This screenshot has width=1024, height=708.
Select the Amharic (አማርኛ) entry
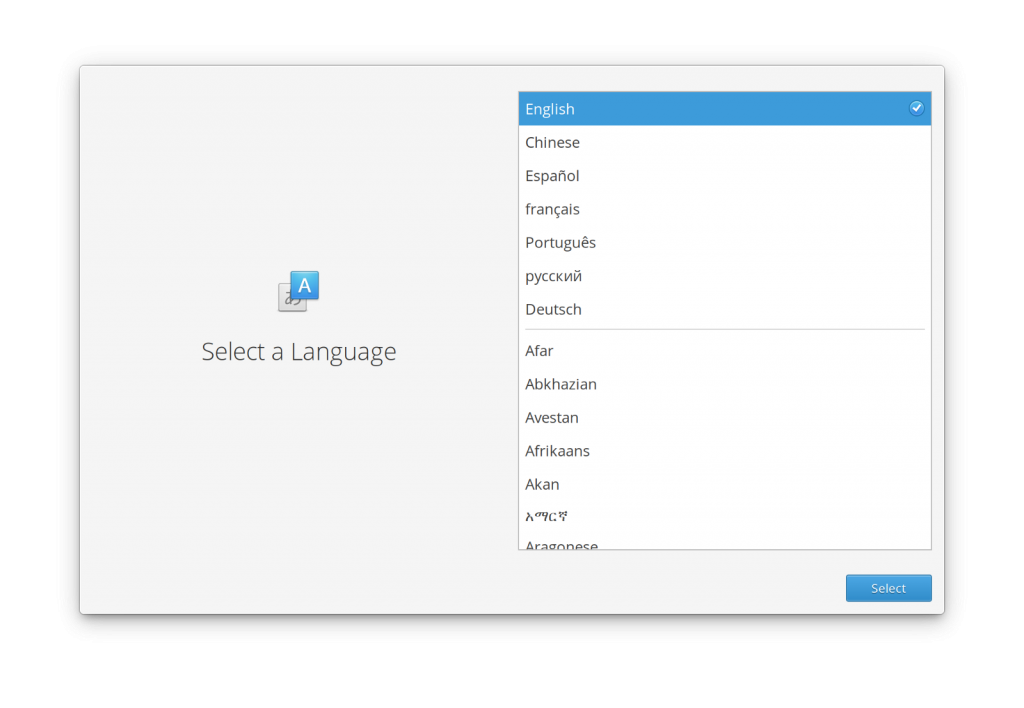pyautogui.click(x=548, y=516)
